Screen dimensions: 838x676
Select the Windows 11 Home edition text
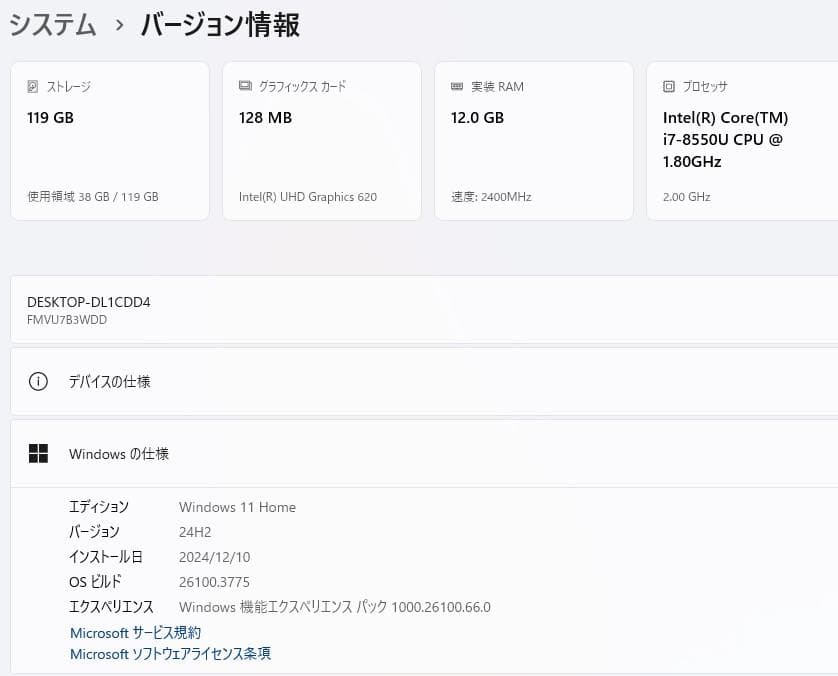(237, 507)
